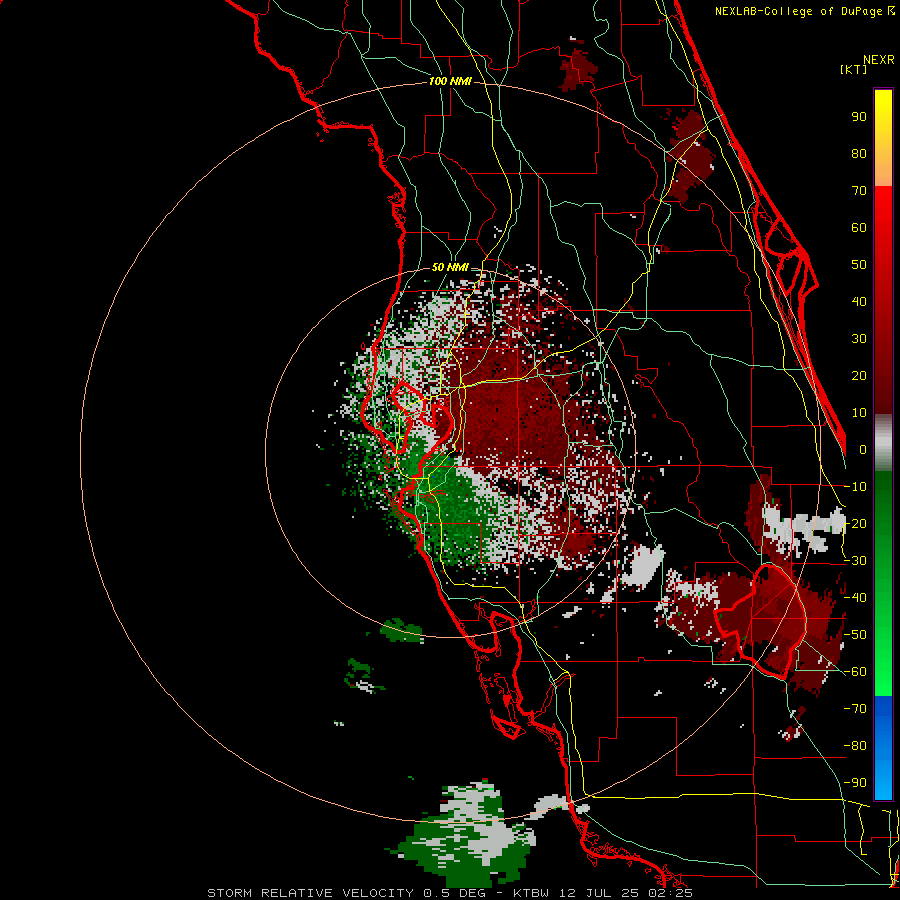Select the positive 40 scale value
This screenshot has width=900, height=900.
coord(859,301)
